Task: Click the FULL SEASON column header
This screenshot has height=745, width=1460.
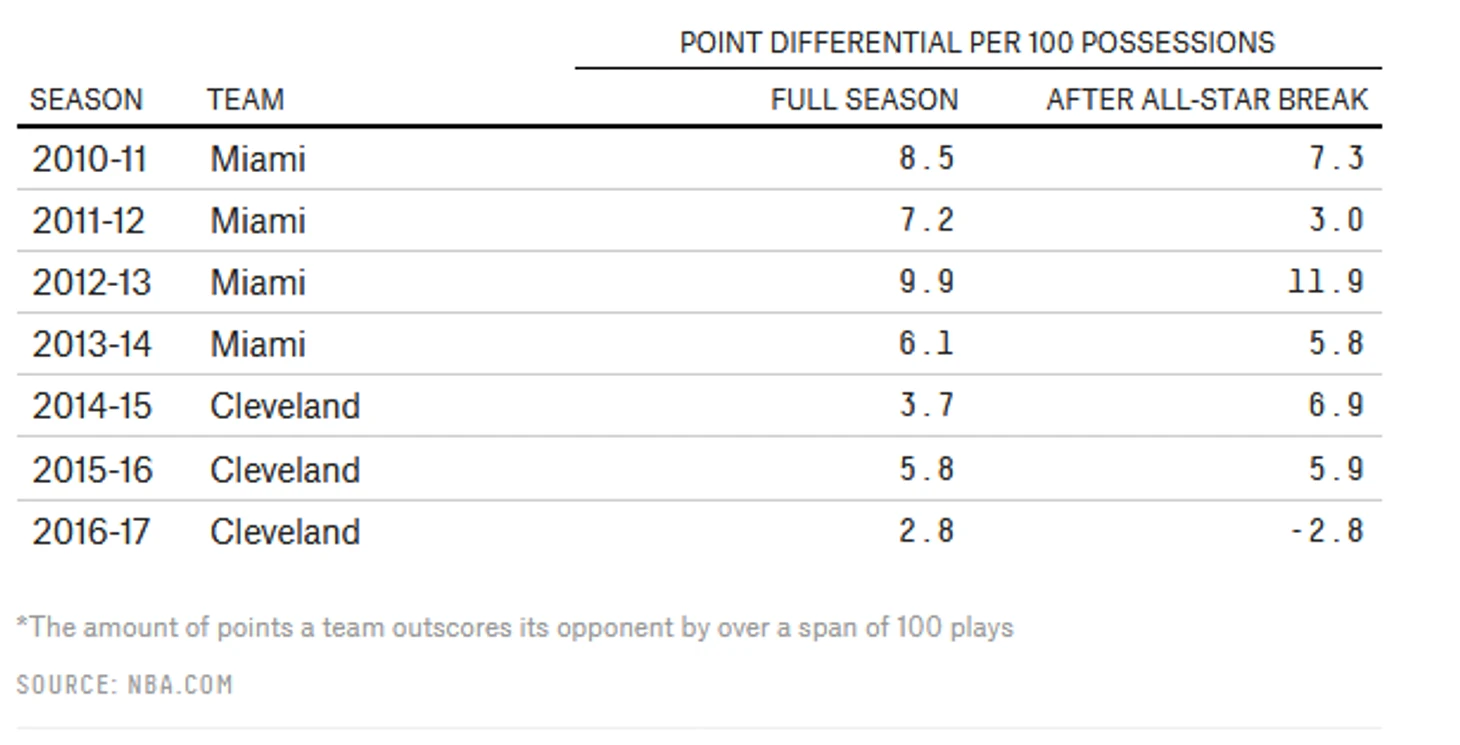Action: click(864, 100)
